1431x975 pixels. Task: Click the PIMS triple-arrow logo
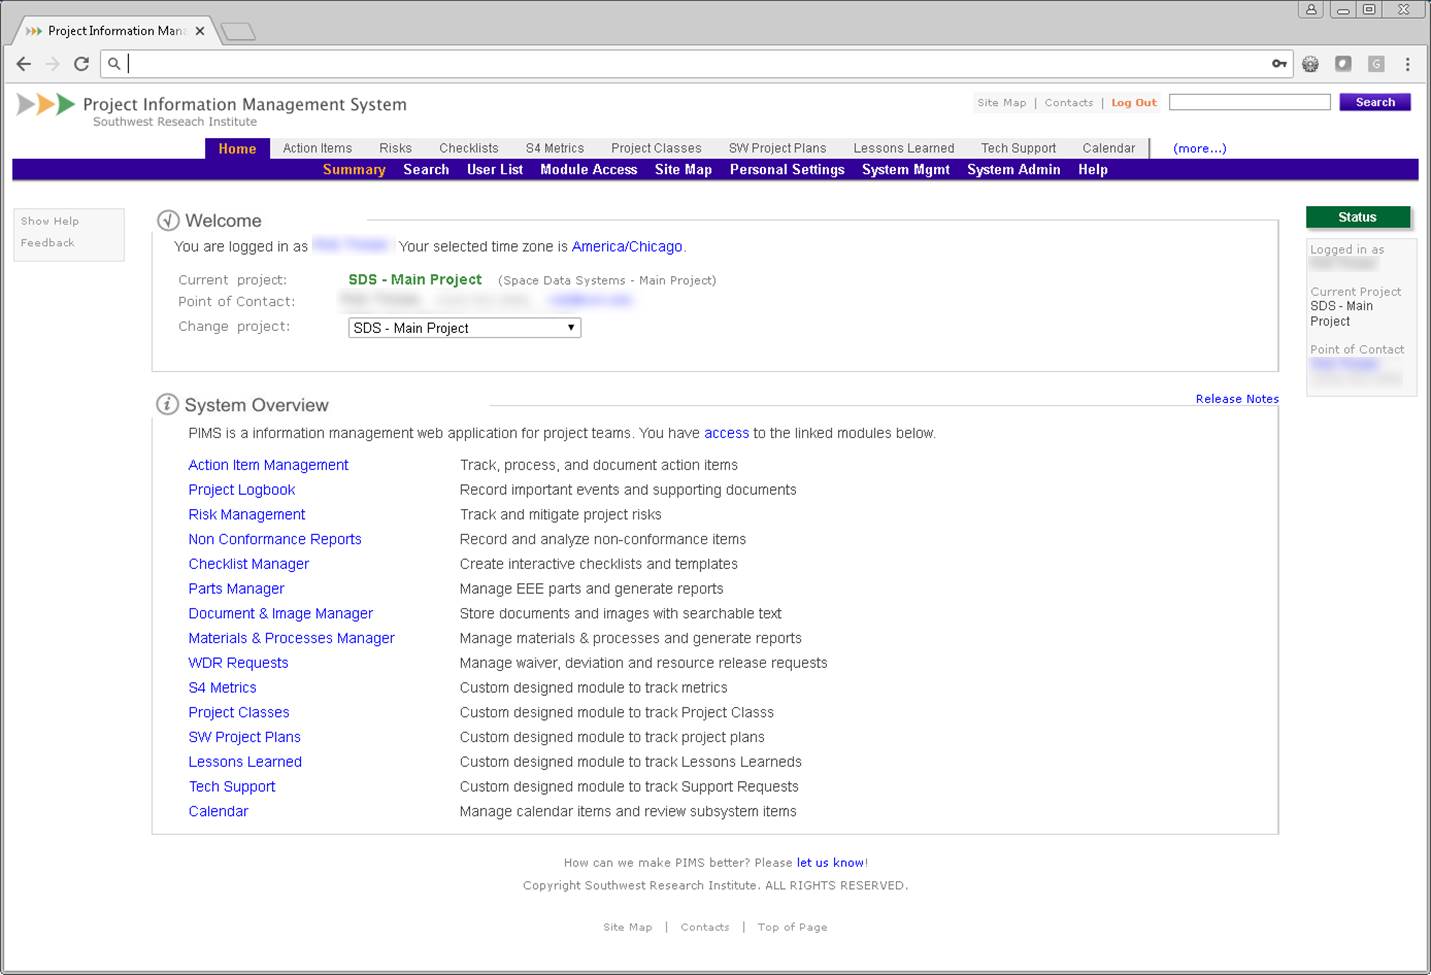click(46, 104)
